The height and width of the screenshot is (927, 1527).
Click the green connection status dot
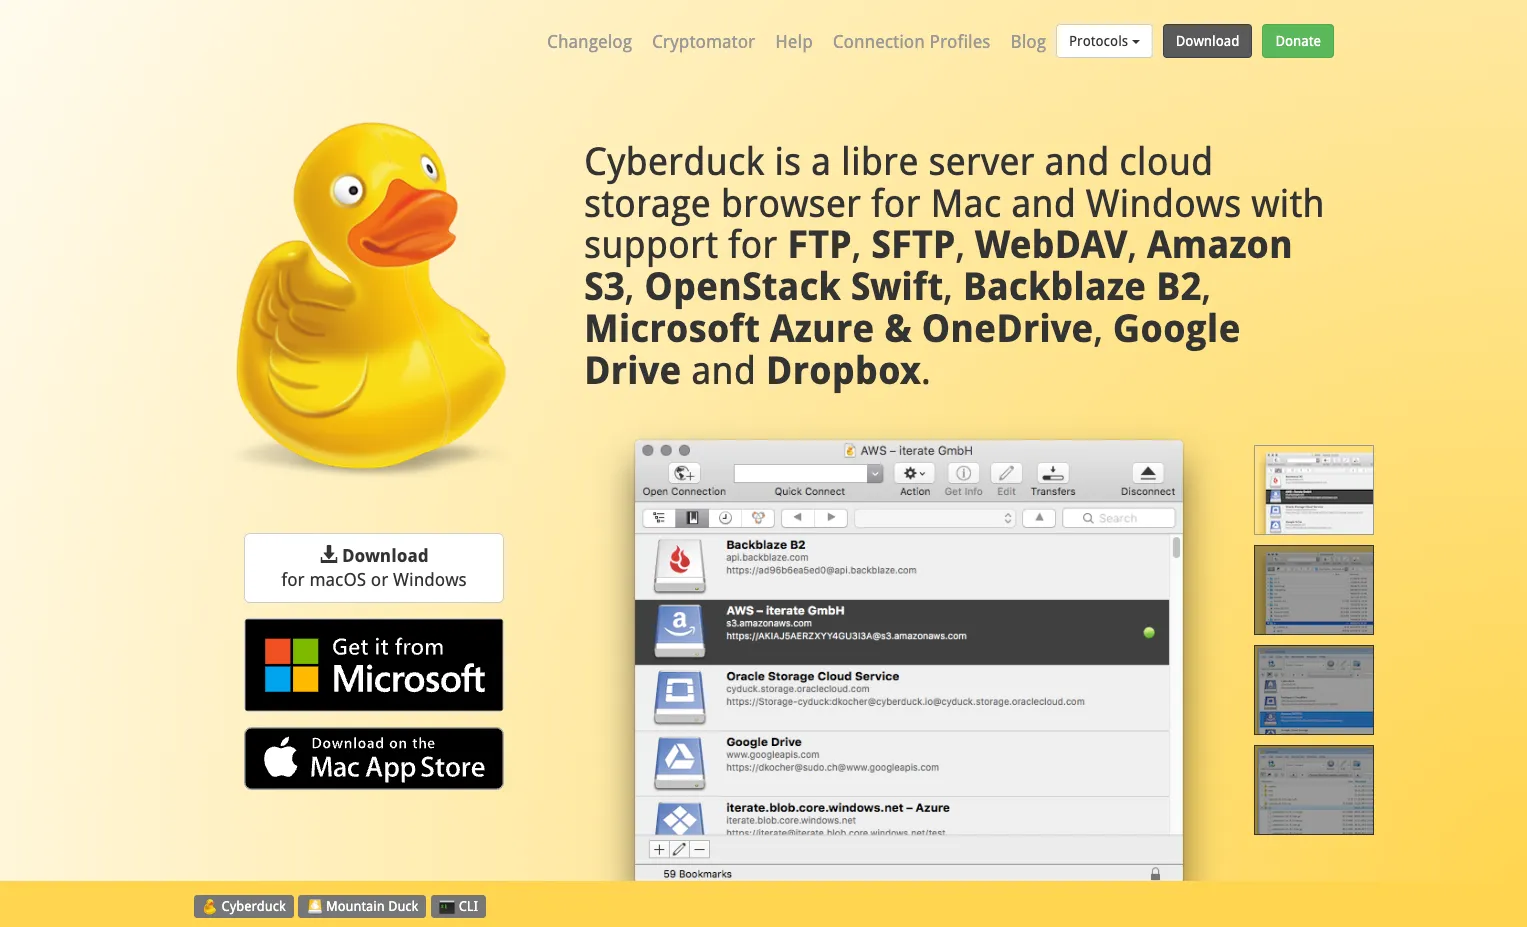1149,632
